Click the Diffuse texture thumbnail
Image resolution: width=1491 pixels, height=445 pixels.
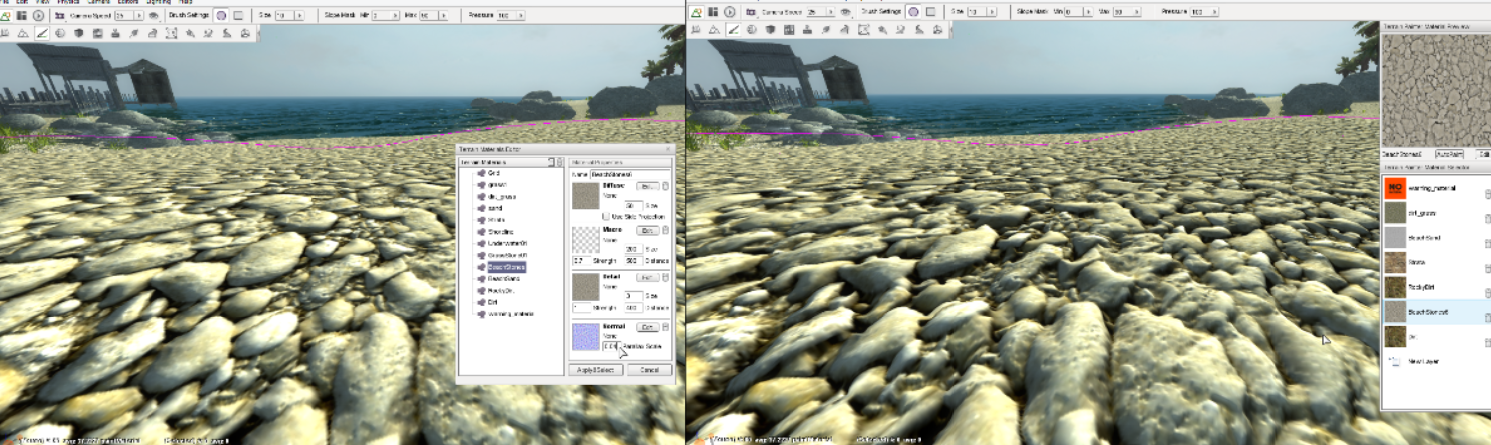[x=584, y=197]
